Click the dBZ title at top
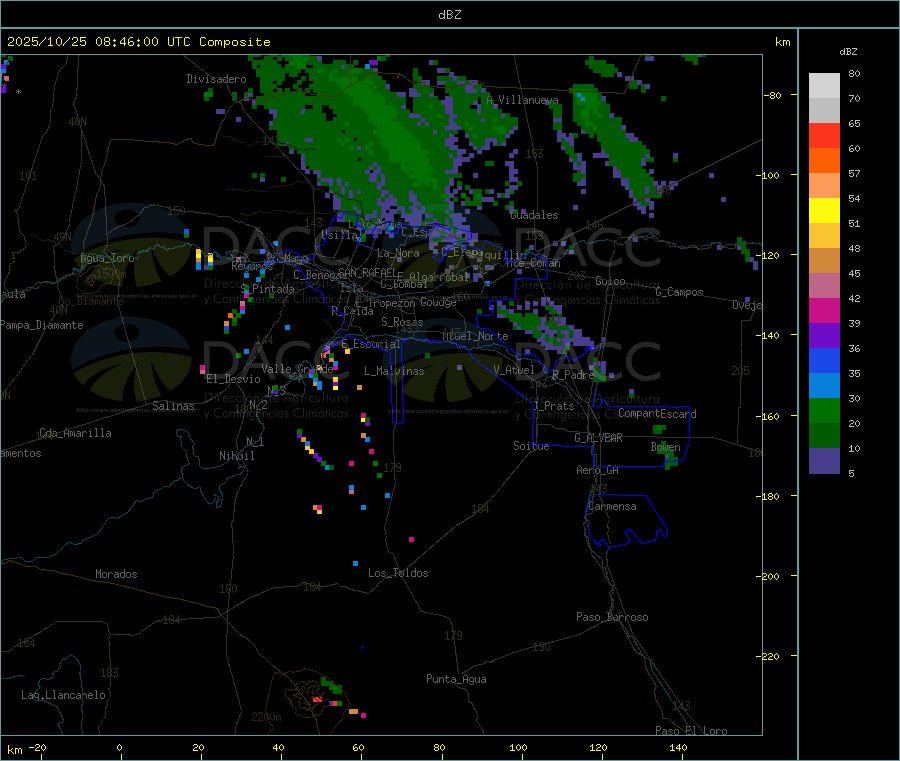 click(449, 15)
